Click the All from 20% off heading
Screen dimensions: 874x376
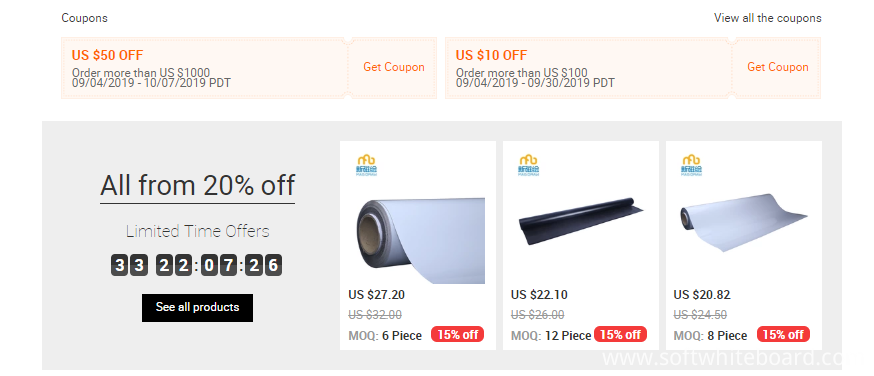[x=197, y=185]
